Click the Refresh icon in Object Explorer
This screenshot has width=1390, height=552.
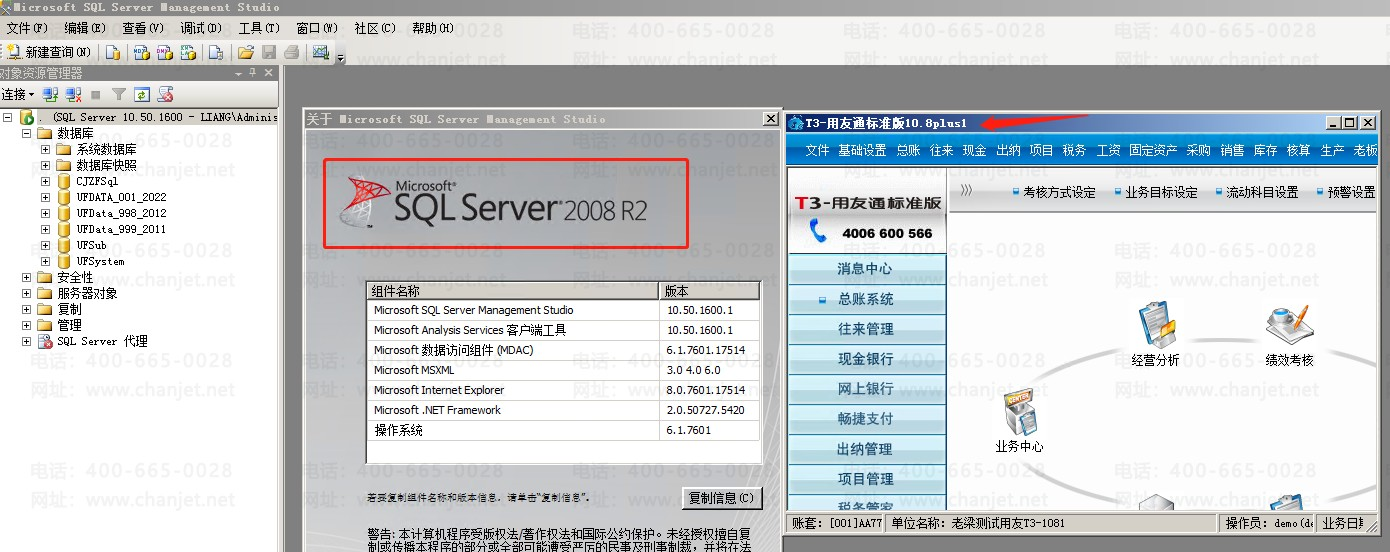tap(142, 94)
